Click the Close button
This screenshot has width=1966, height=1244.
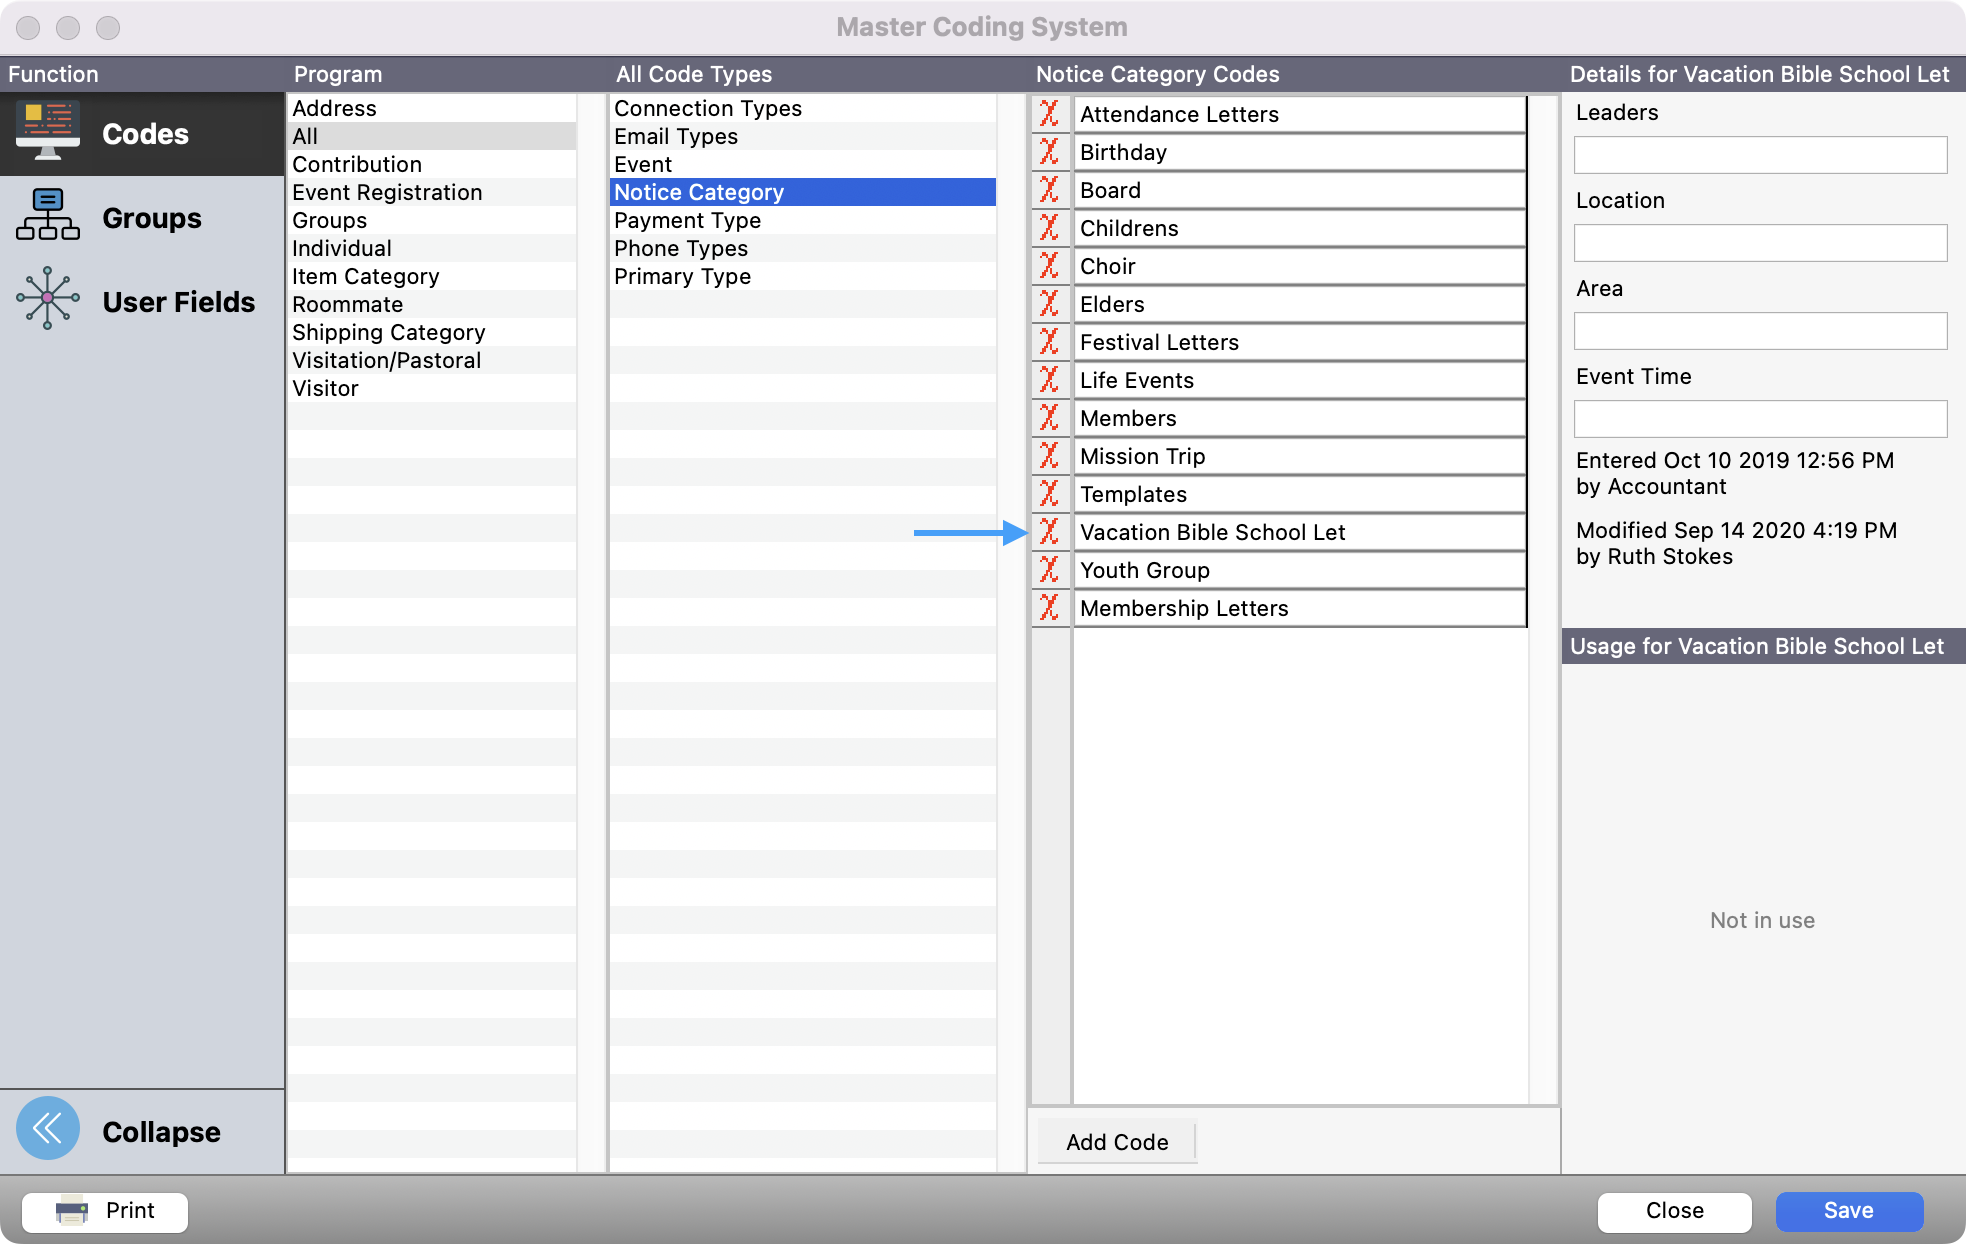pyautogui.click(x=1673, y=1210)
